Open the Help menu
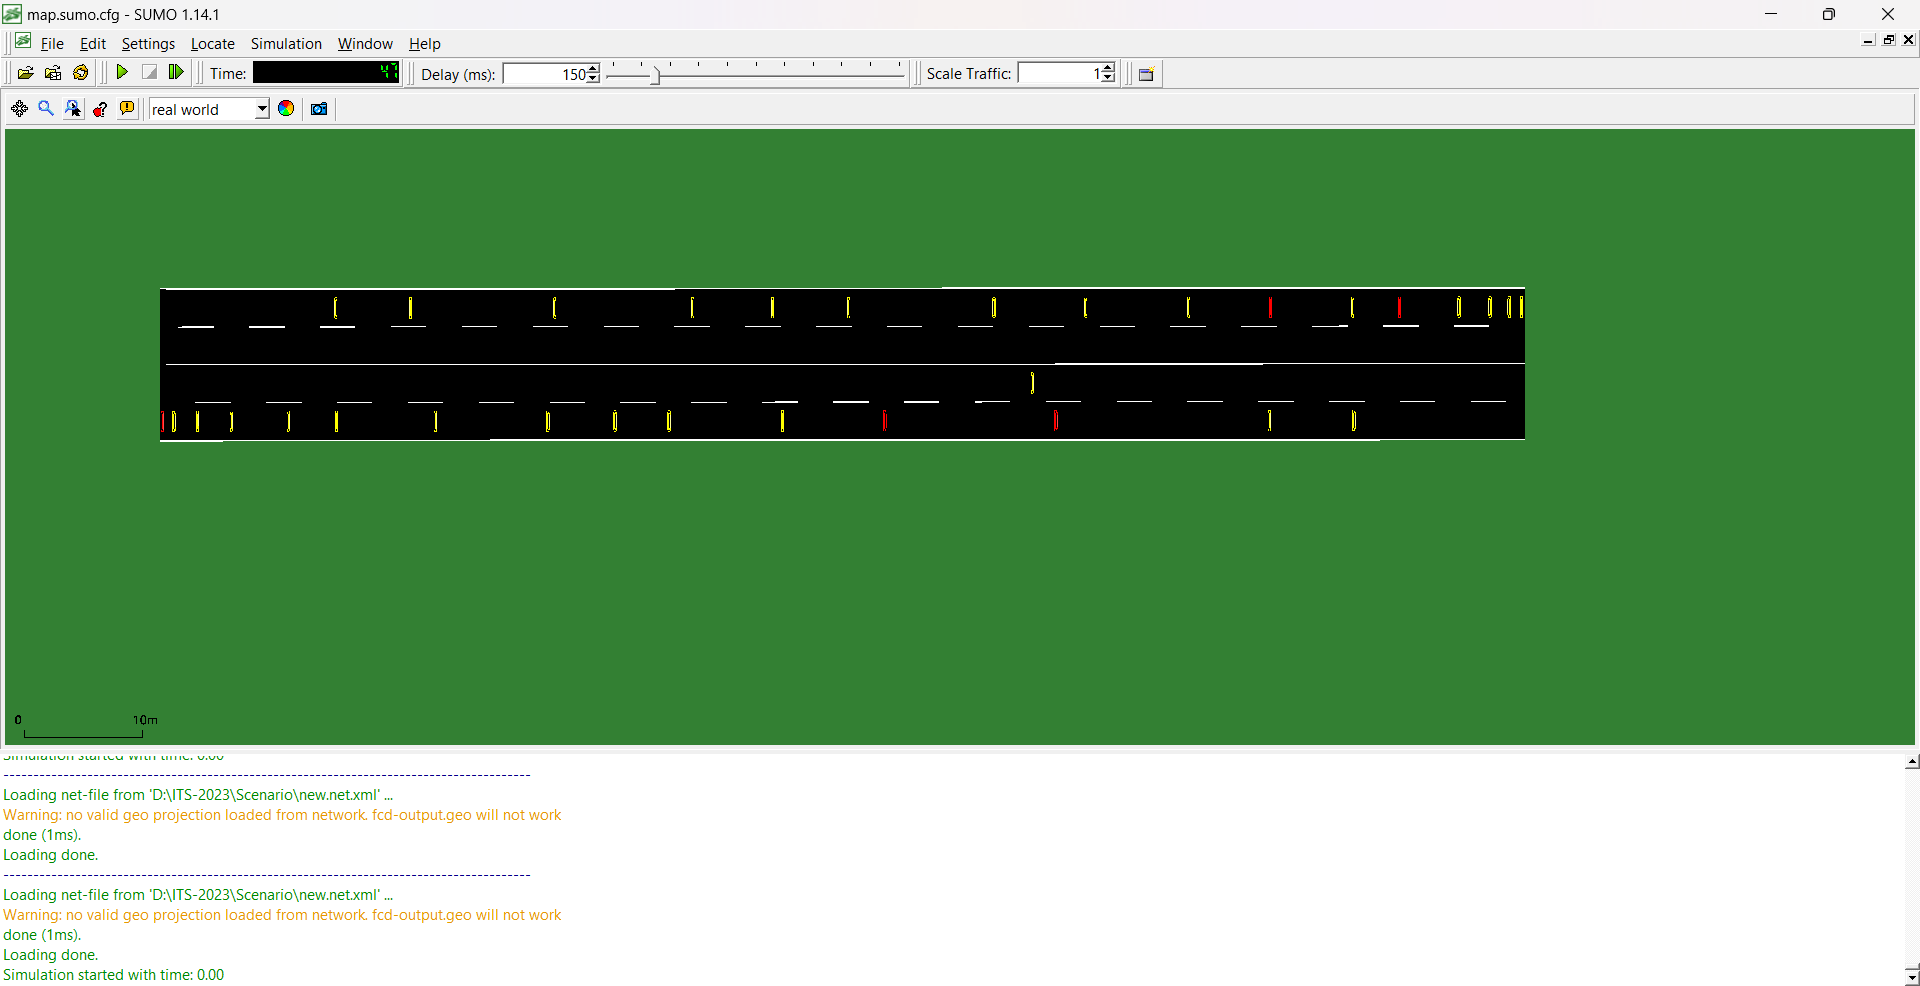 click(x=425, y=44)
